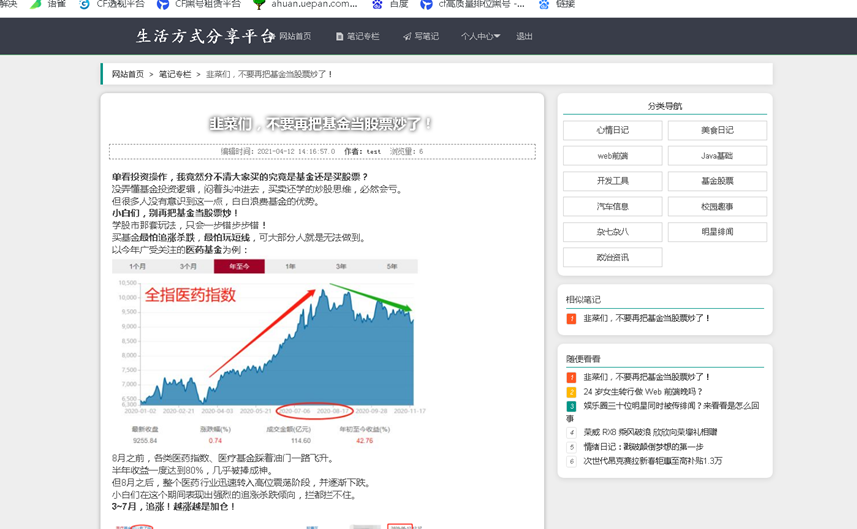The height and width of the screenshot is (529, 857).
Task: Click 退出 to log out
Action: tap(524, 36)
